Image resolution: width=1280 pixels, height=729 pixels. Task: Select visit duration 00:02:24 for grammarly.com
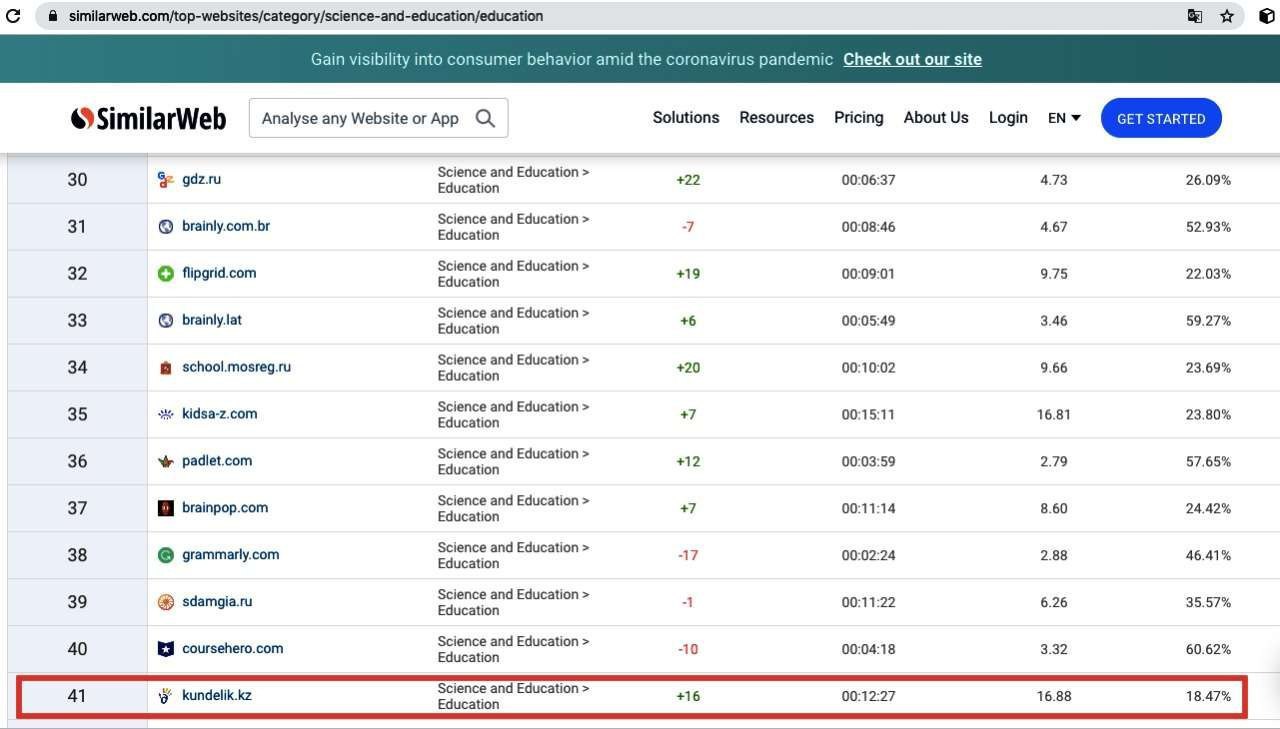coord(868,555)
